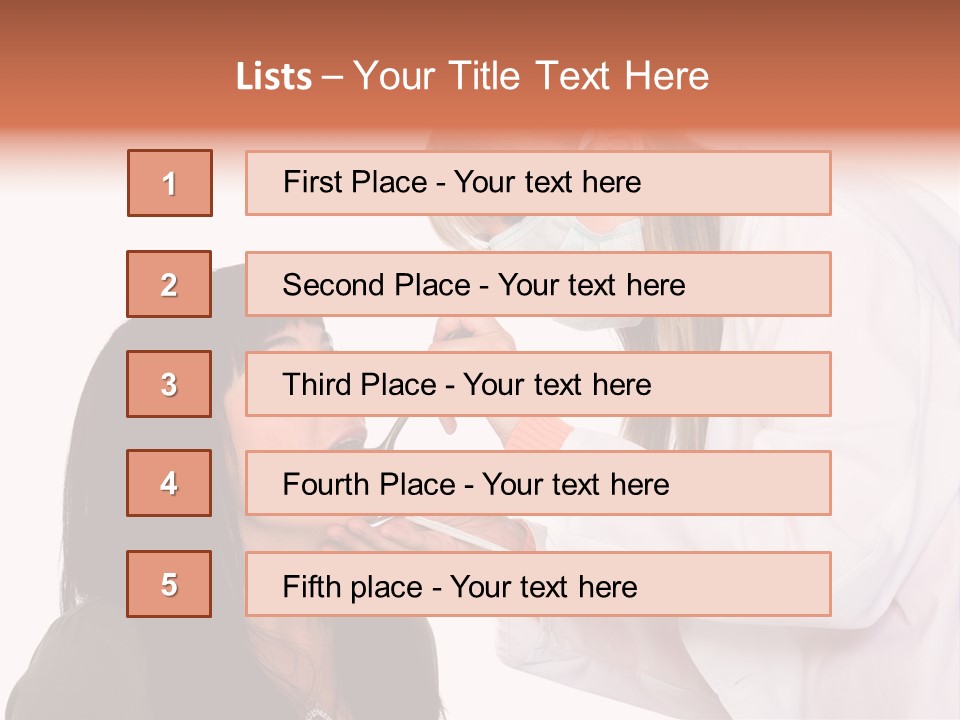Select the number 4 square

pos(169,483)
